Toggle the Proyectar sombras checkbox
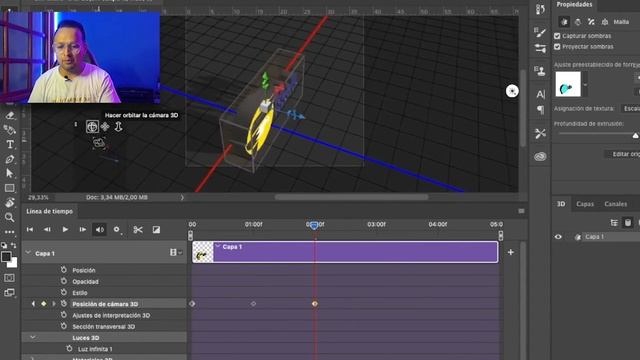The width and height of the screenshot is (640, 360). (x=557, y=47)
